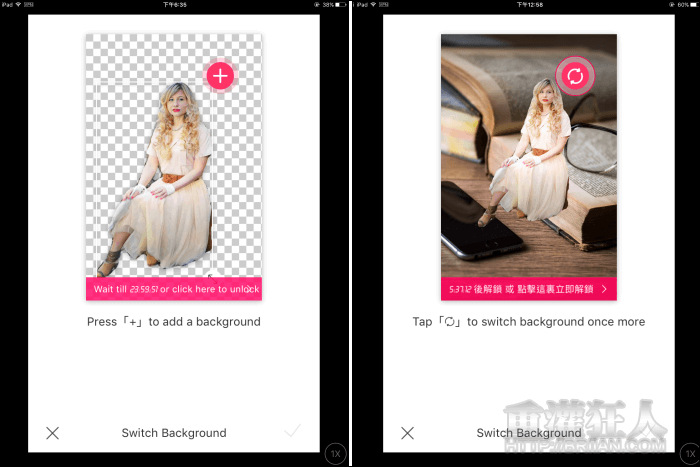The height and width of the screenshot is (467, 700).
Task: Tap the X icon on the right screen
Action: pos(407,433)
